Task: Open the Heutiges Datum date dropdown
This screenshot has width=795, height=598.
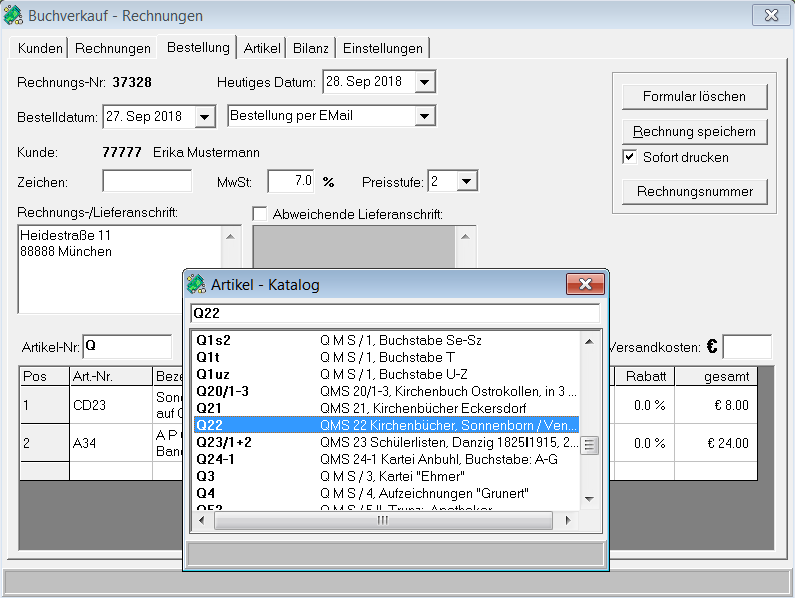Action: (x=425, y=82)
